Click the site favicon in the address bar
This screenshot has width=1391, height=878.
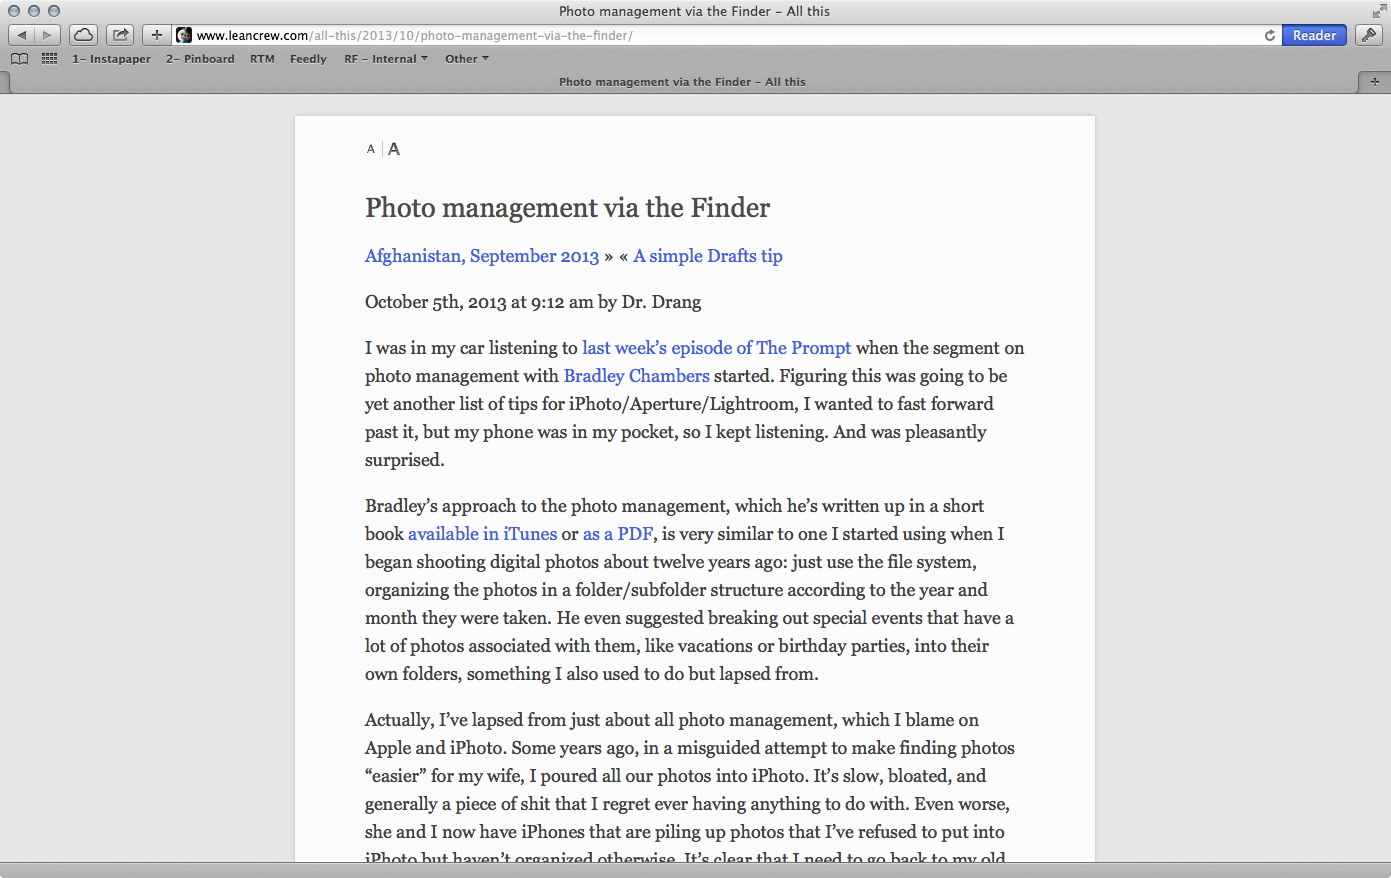point(183,34)
